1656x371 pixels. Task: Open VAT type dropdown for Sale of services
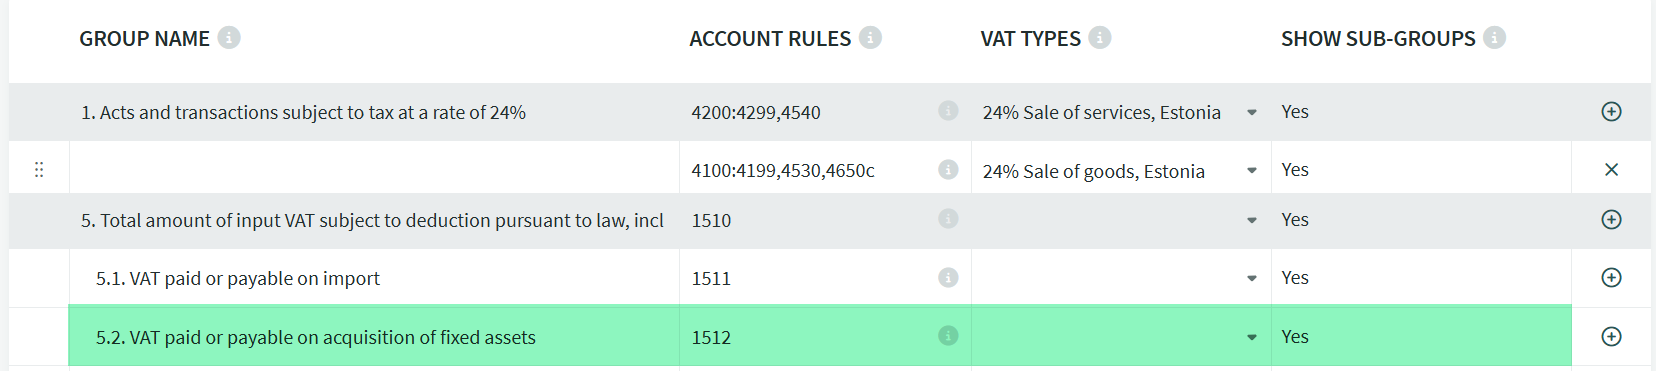tap(1252, 113)
